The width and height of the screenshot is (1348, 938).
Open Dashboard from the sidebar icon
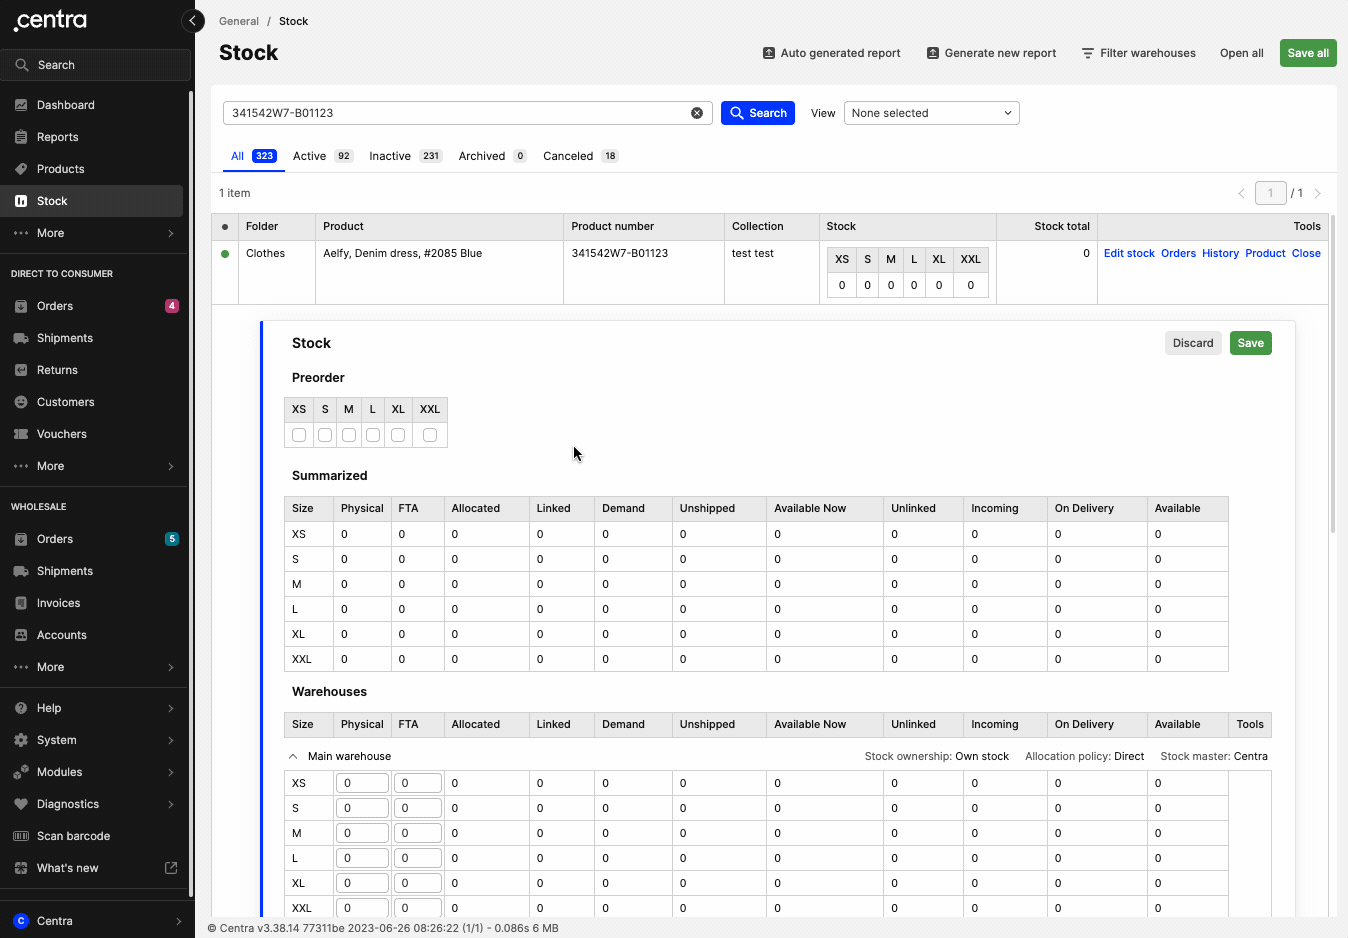coord(21,105)
